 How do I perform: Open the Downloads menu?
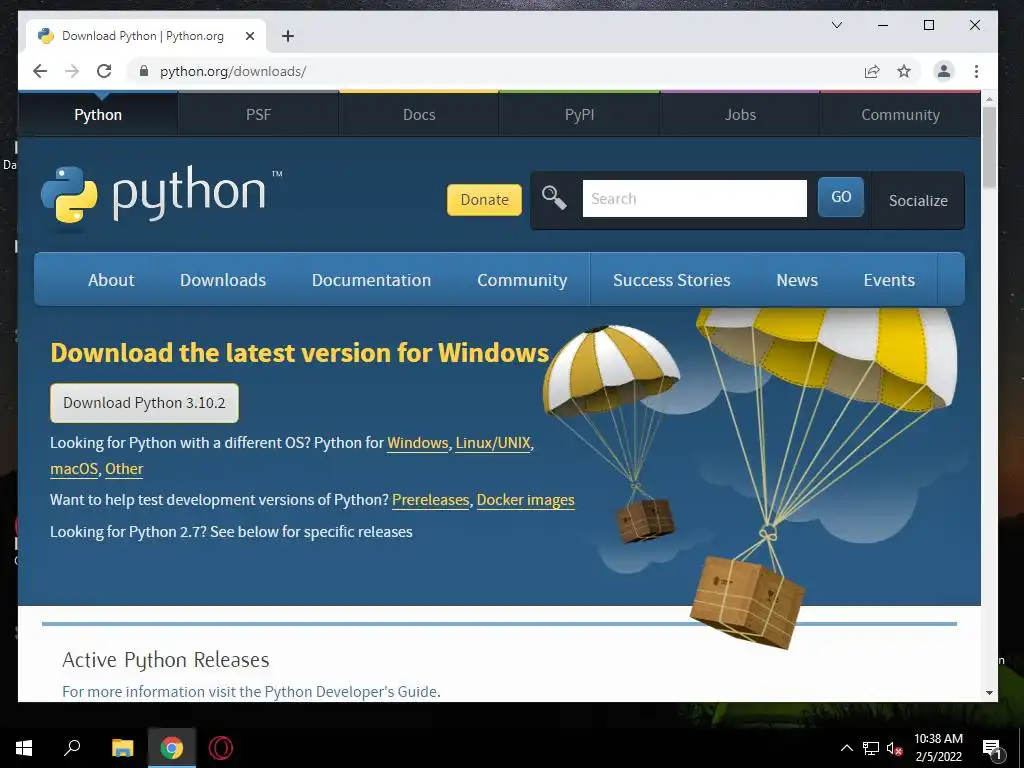[x=223, y=280]
